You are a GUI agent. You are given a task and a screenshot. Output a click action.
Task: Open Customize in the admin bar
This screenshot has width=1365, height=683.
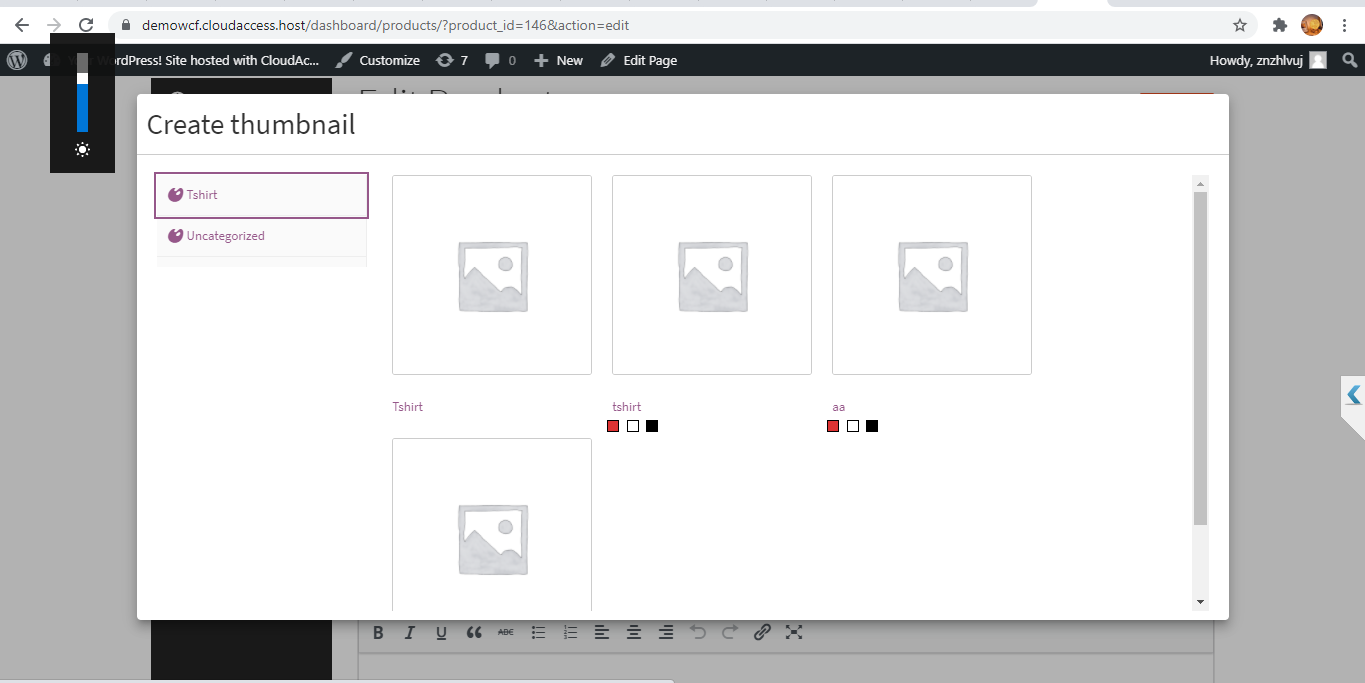tap(378, 60)
